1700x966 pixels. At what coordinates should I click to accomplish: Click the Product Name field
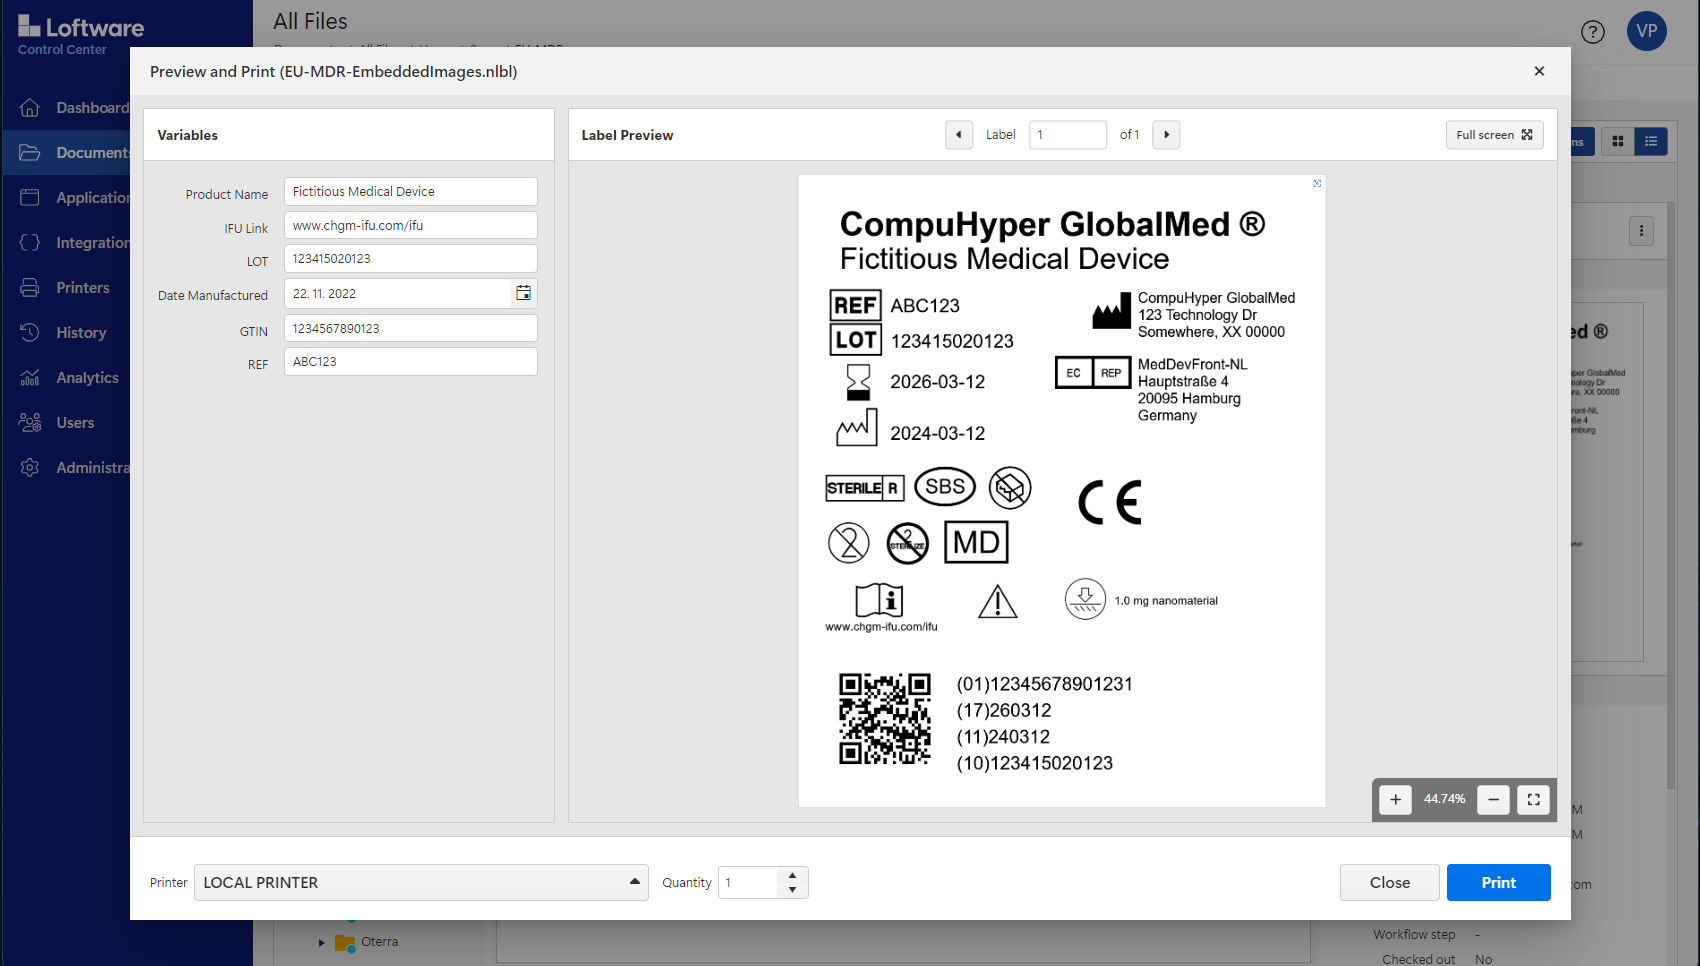coord(410,192)
